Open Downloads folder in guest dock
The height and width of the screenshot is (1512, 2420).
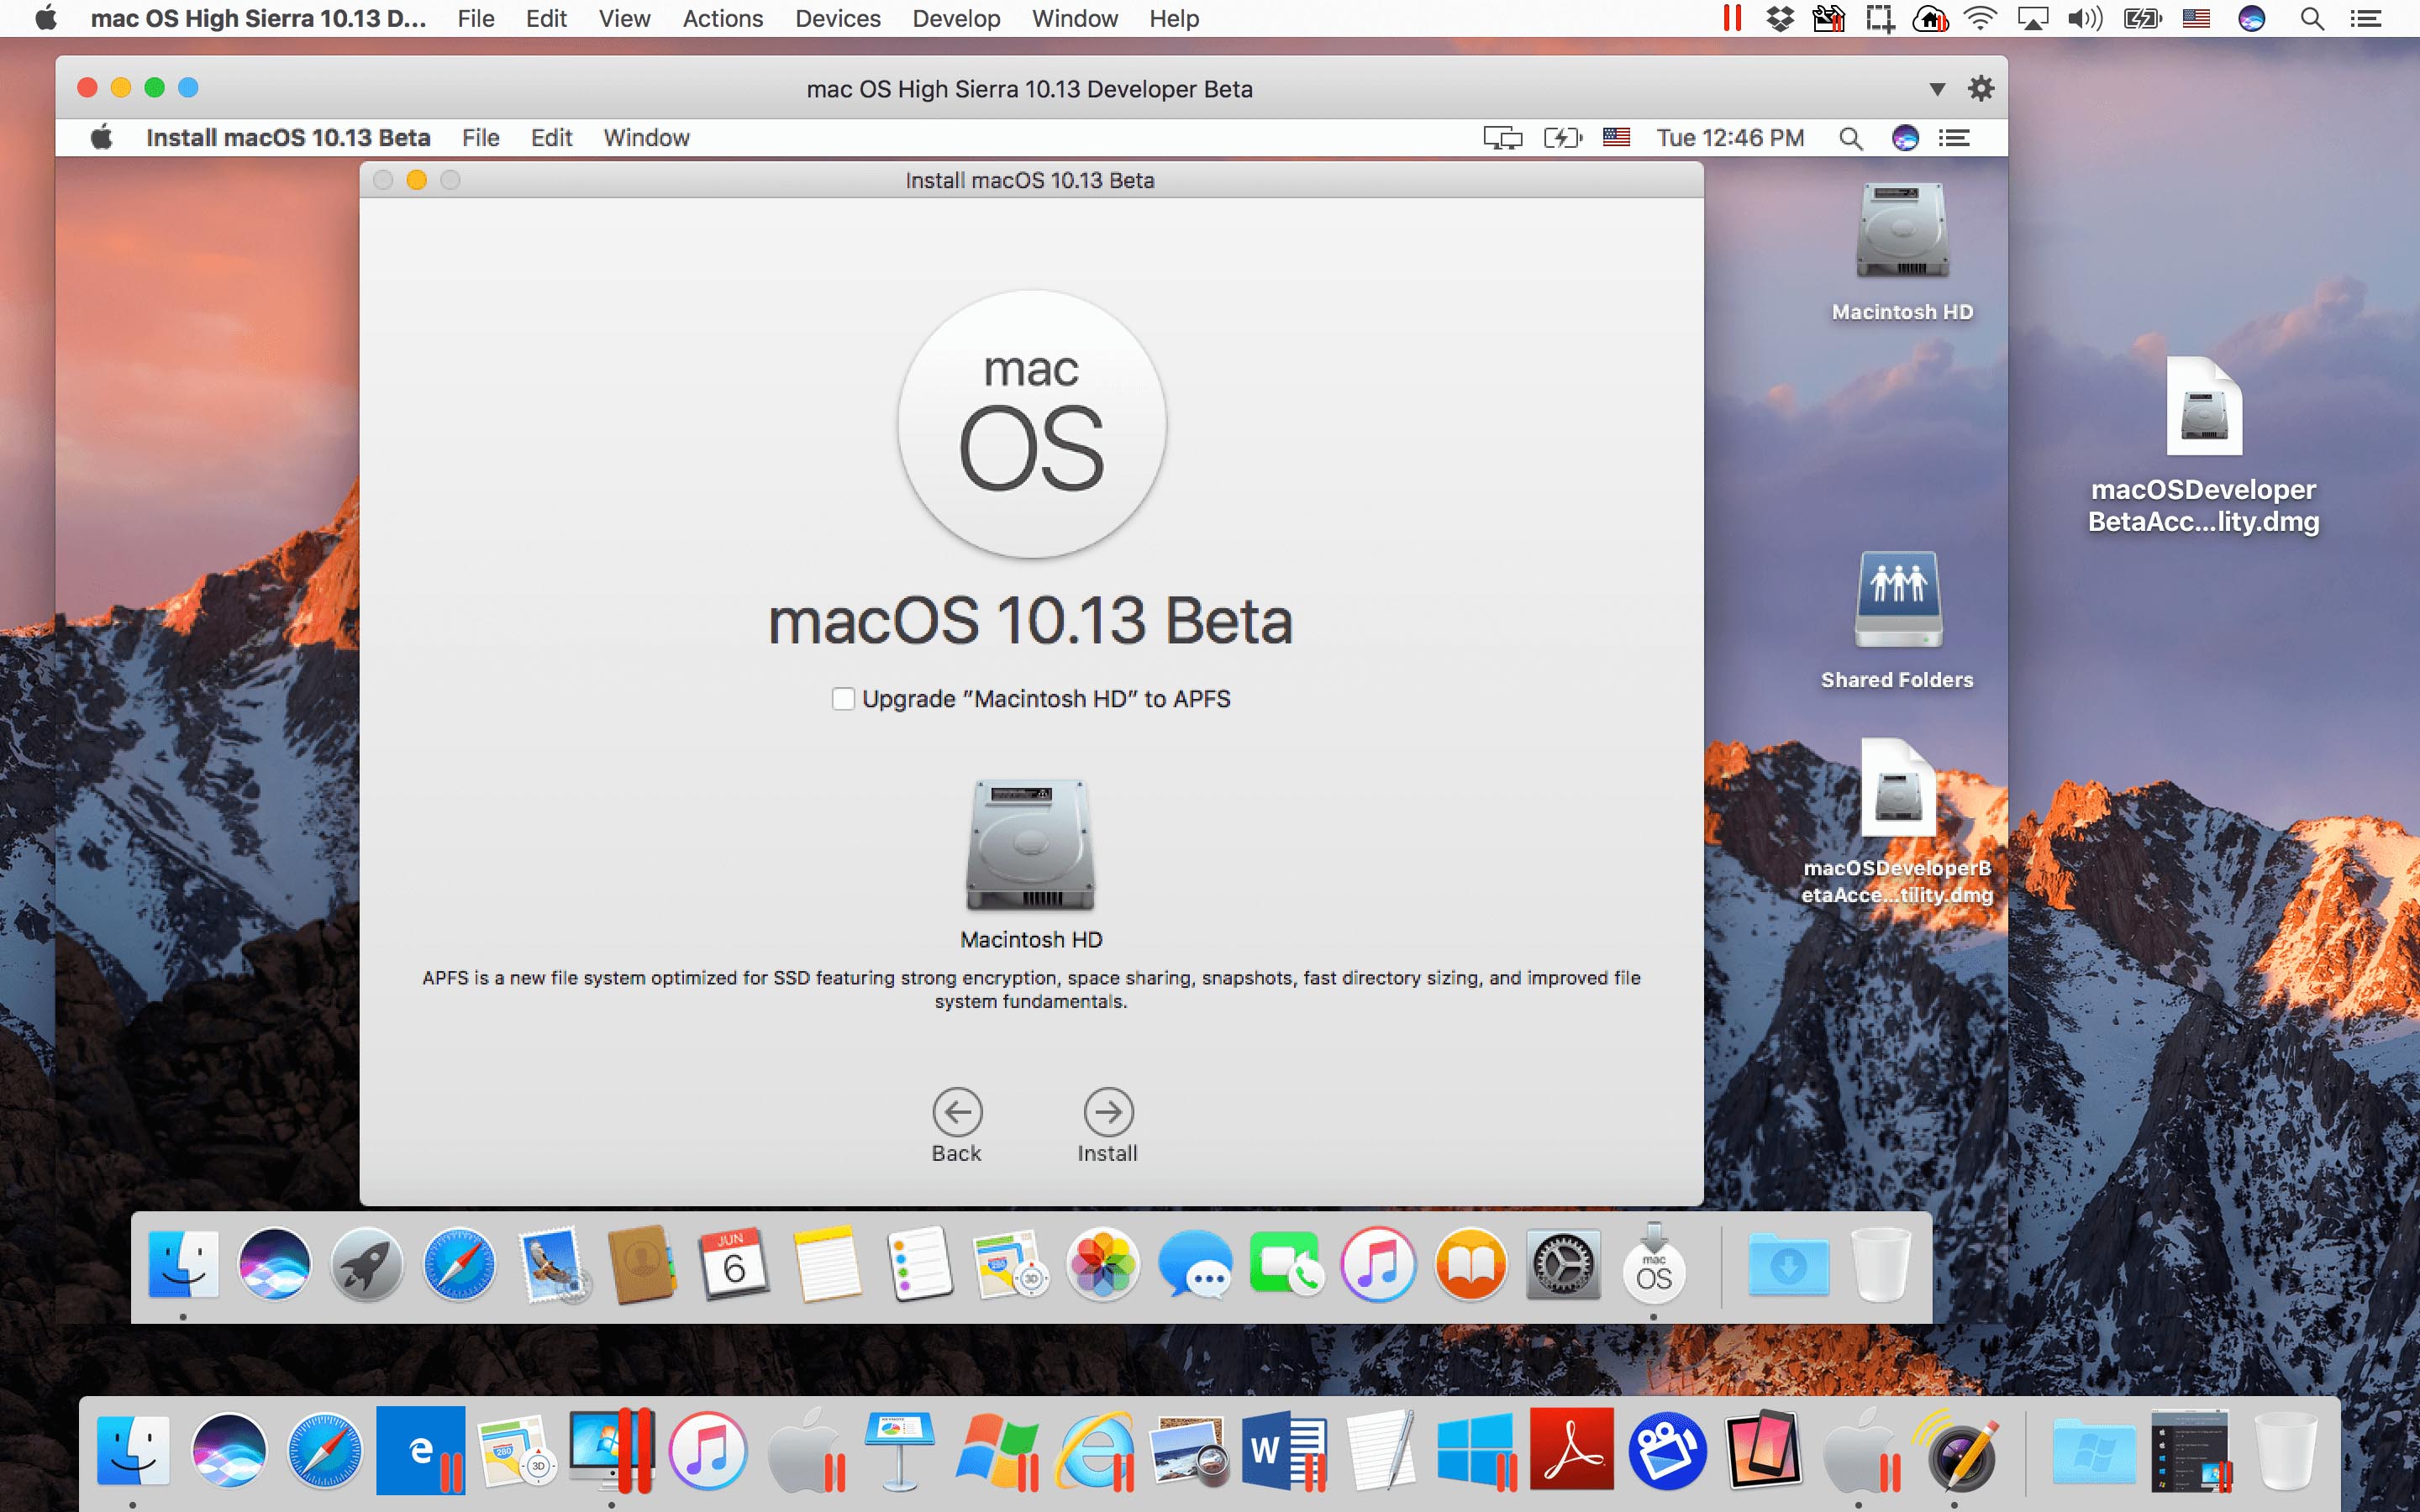[x=1788, y=1265]
